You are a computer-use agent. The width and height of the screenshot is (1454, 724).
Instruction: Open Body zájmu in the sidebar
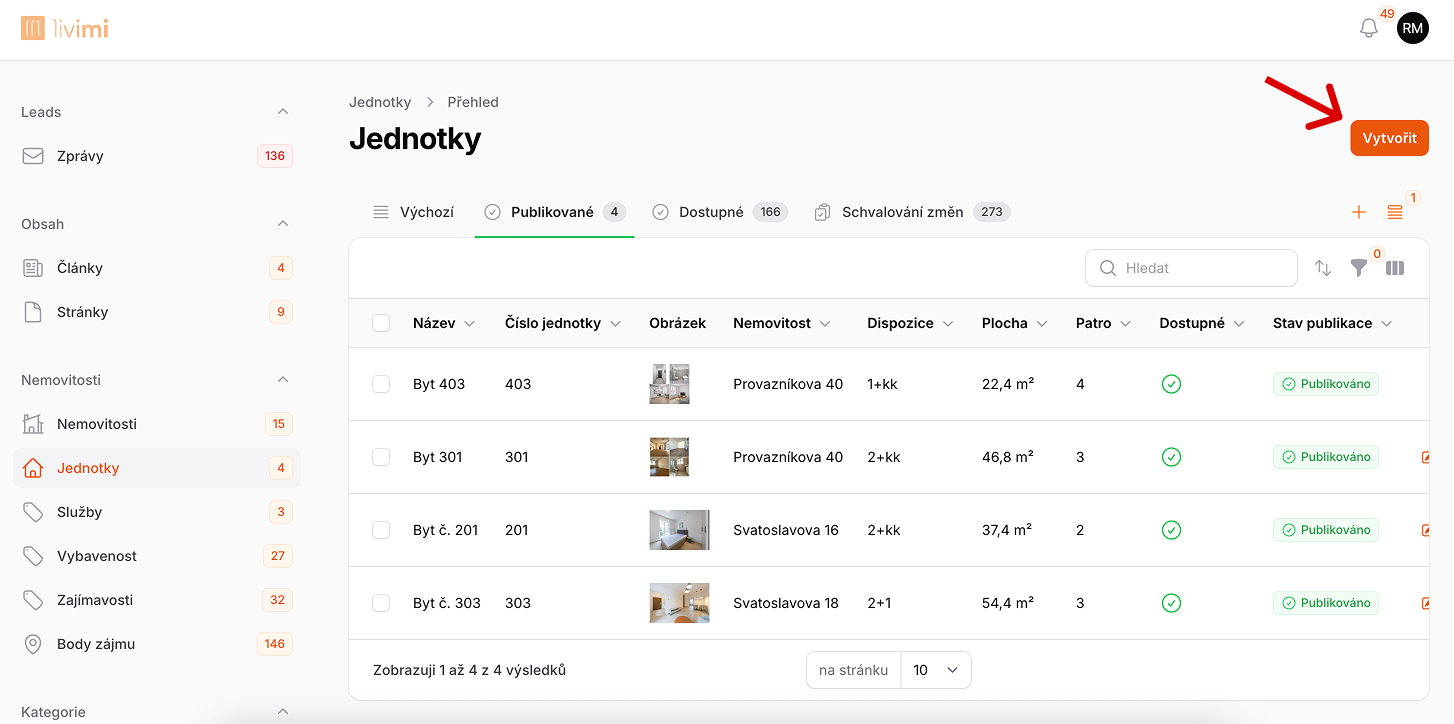coord(157,644)
